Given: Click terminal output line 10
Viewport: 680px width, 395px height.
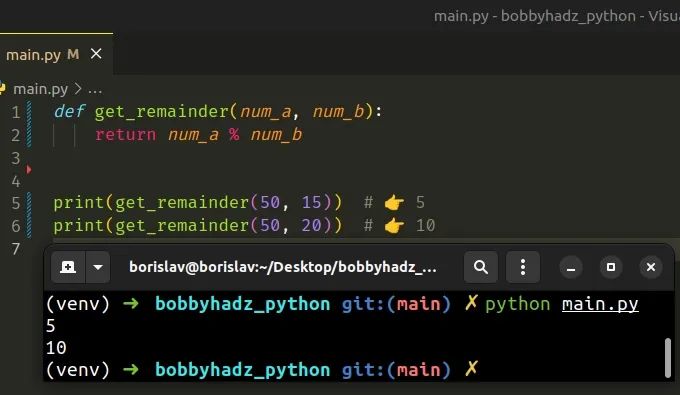Looking at the screenshot, I should (56, 348).
